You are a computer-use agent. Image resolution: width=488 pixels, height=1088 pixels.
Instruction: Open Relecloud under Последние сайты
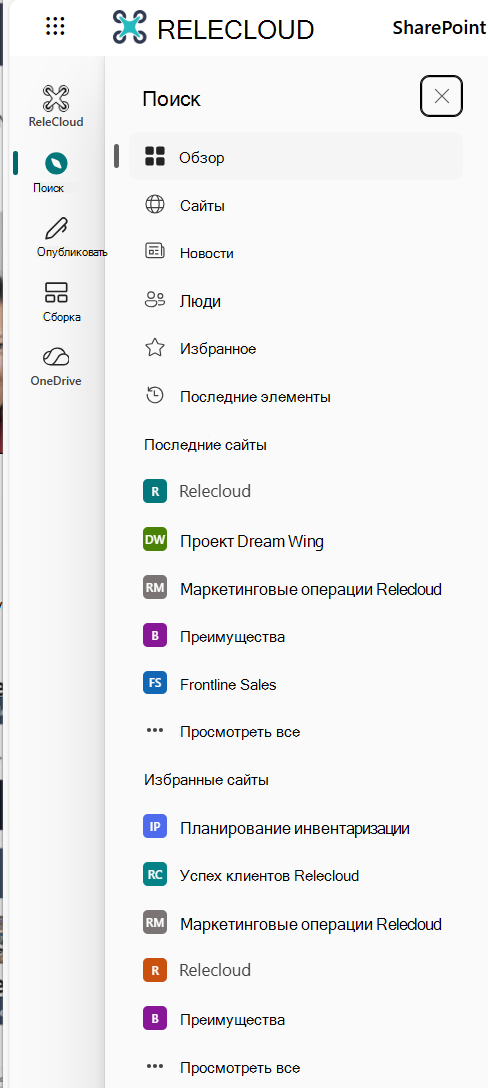[215, 491]
